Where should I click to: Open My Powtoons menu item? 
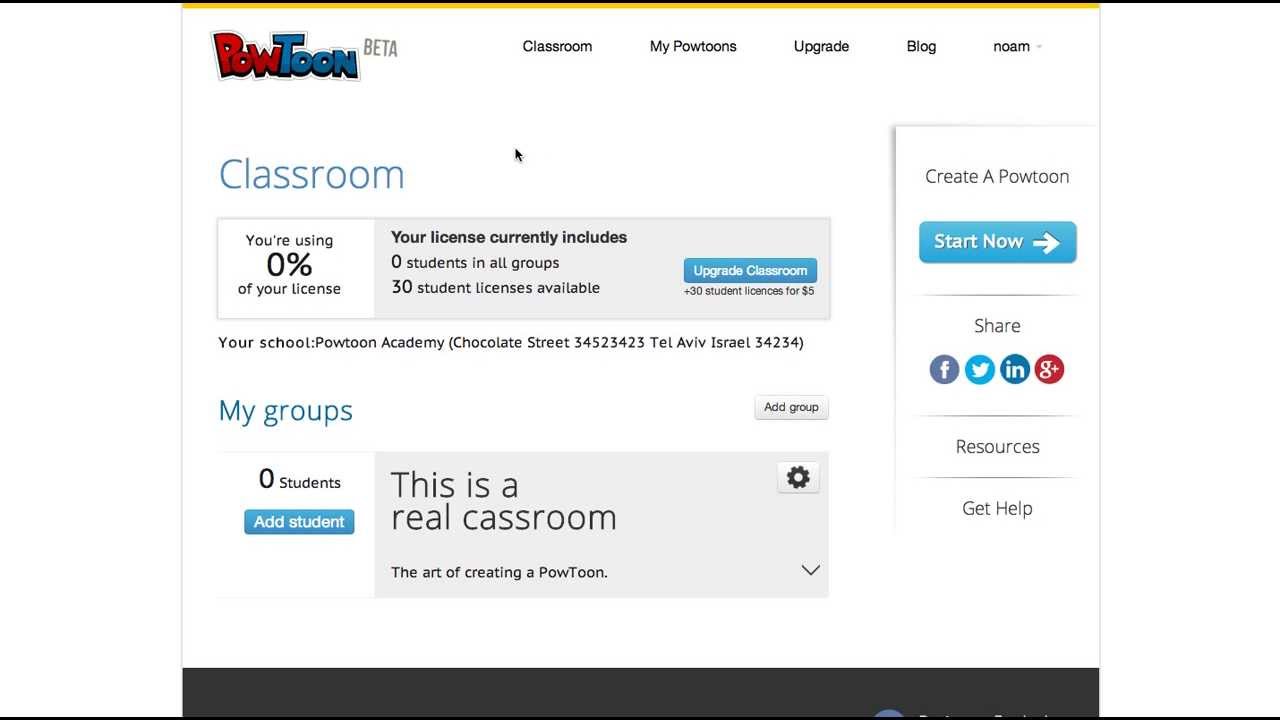[x=693, y=47]
